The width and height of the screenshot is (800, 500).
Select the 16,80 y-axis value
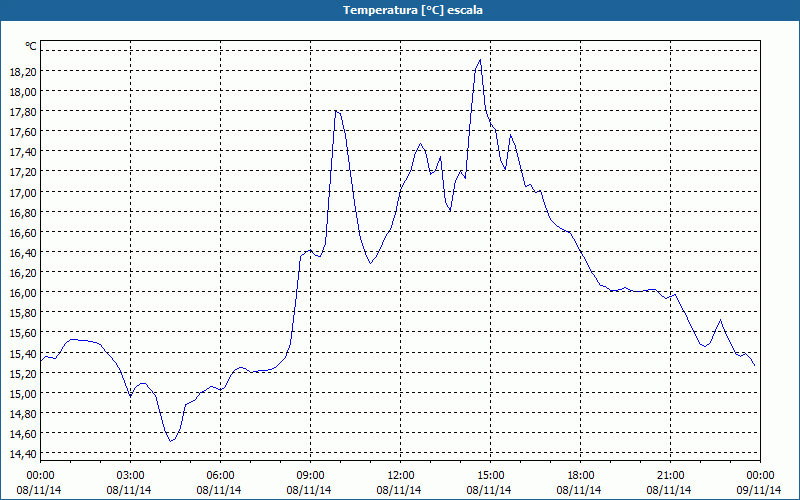[23, 213]
